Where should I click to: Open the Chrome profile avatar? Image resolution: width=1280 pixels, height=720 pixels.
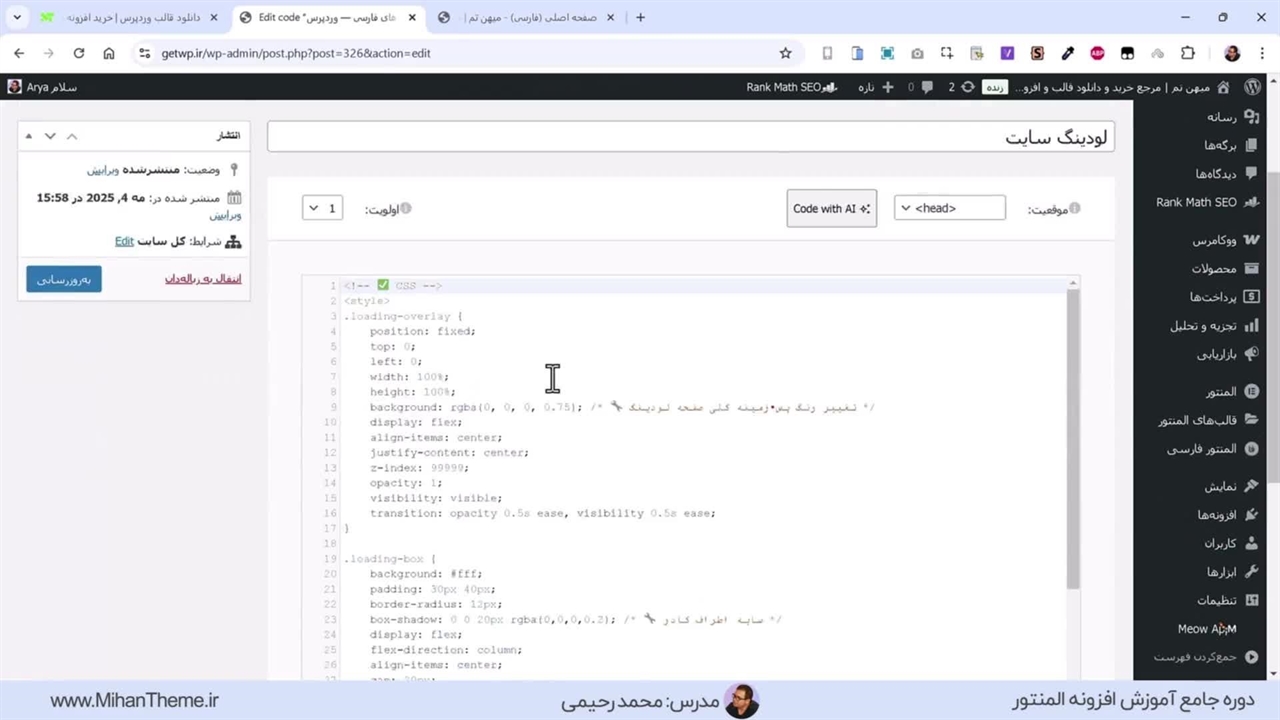coord(1232,53)
